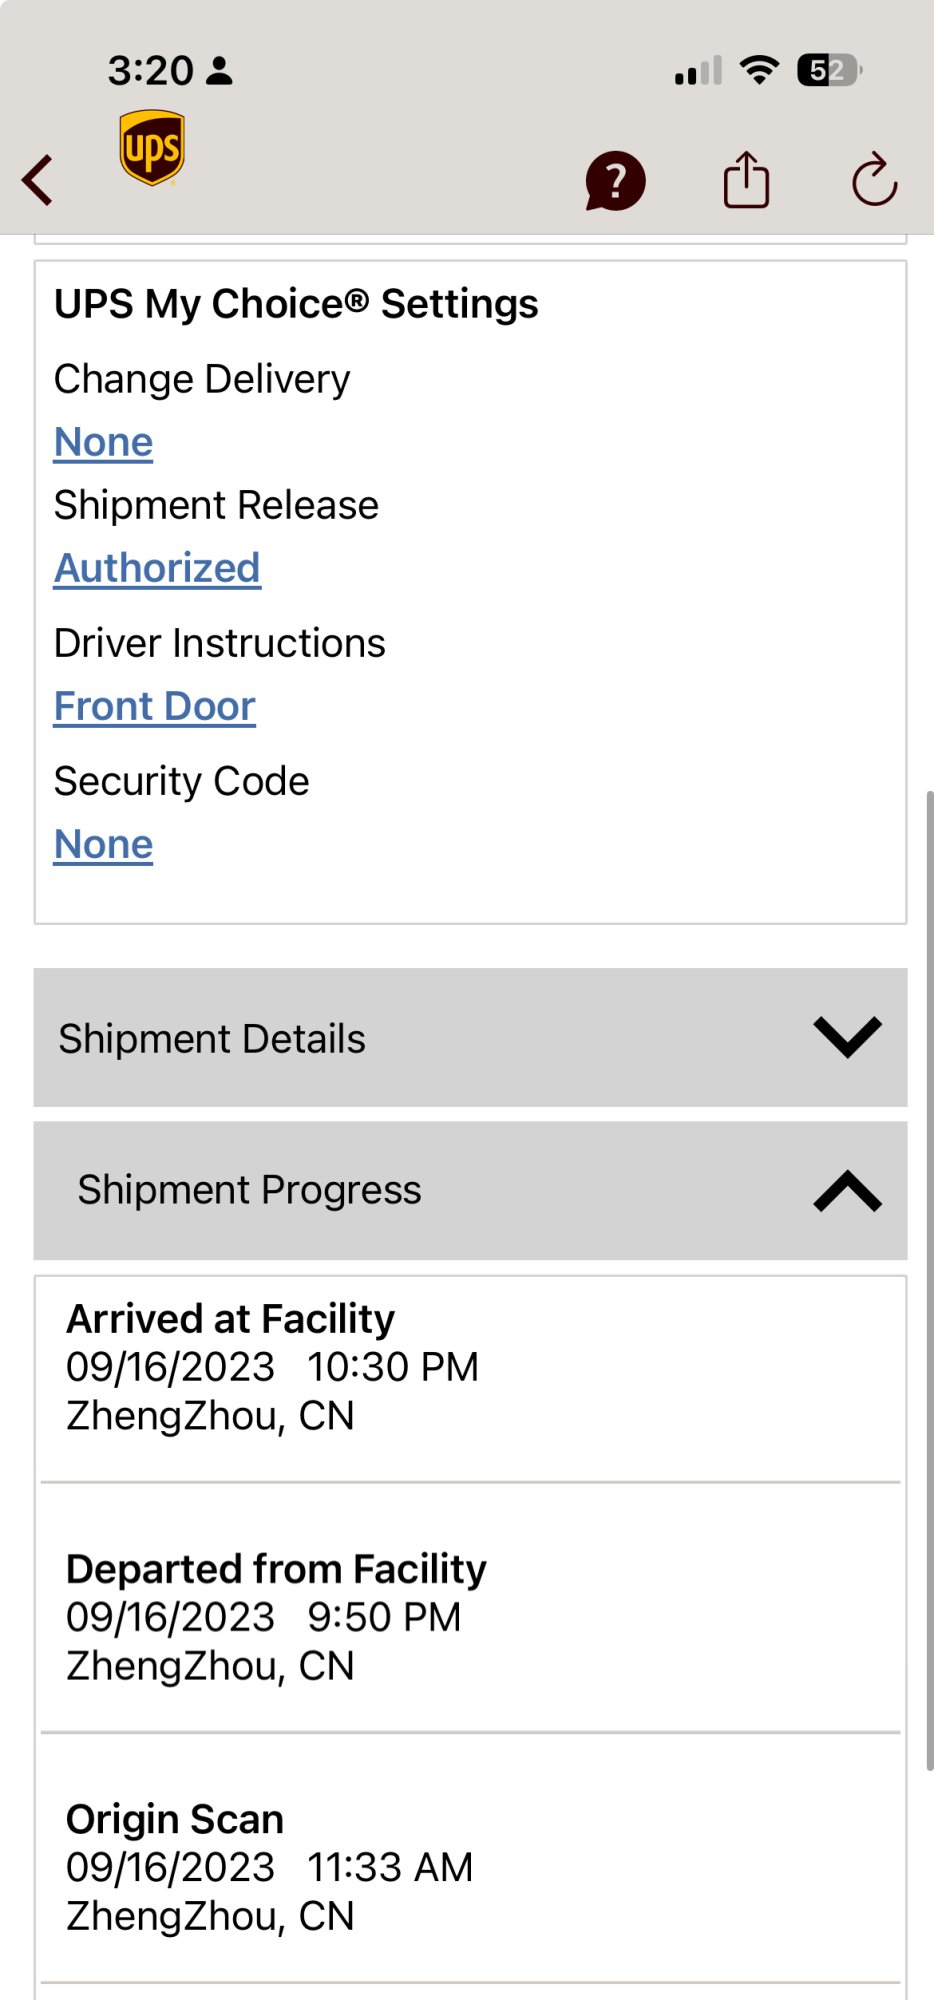Viewport: 934px width, 2000px height.
Task: Tap the page scrollbar on right edge
Action: [x=929, y=1280]
